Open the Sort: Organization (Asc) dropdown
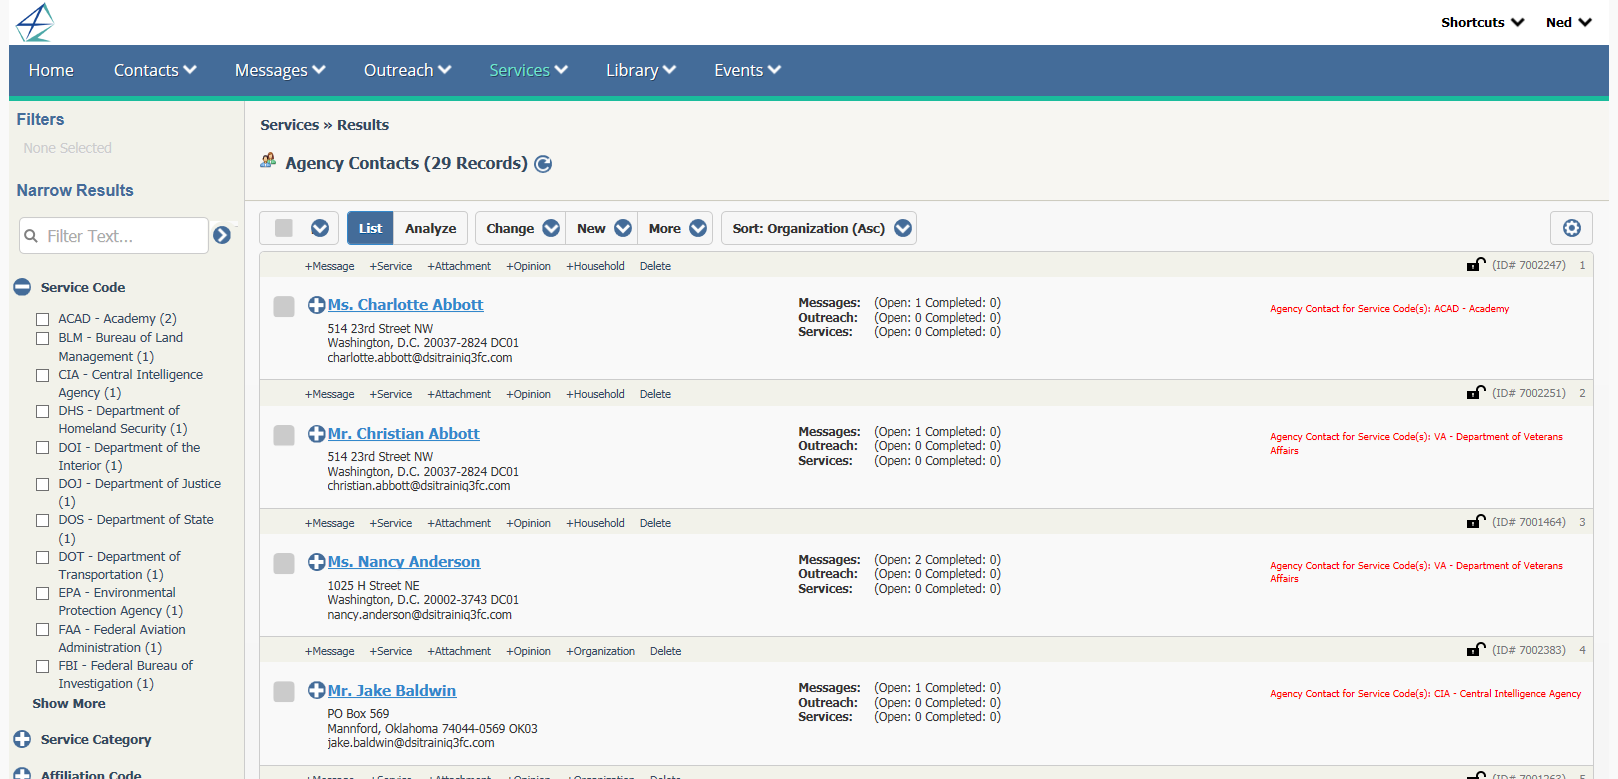 tap(819, 228)
